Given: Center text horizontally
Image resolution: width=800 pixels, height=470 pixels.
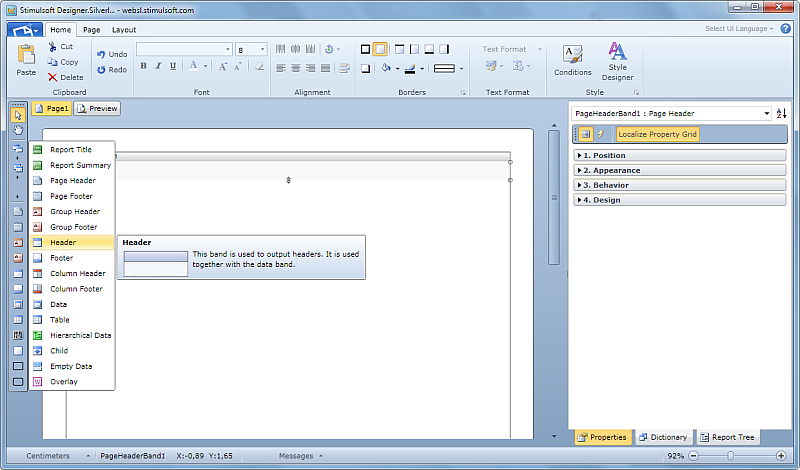Looking at the screenshot, I should point(295,68).
